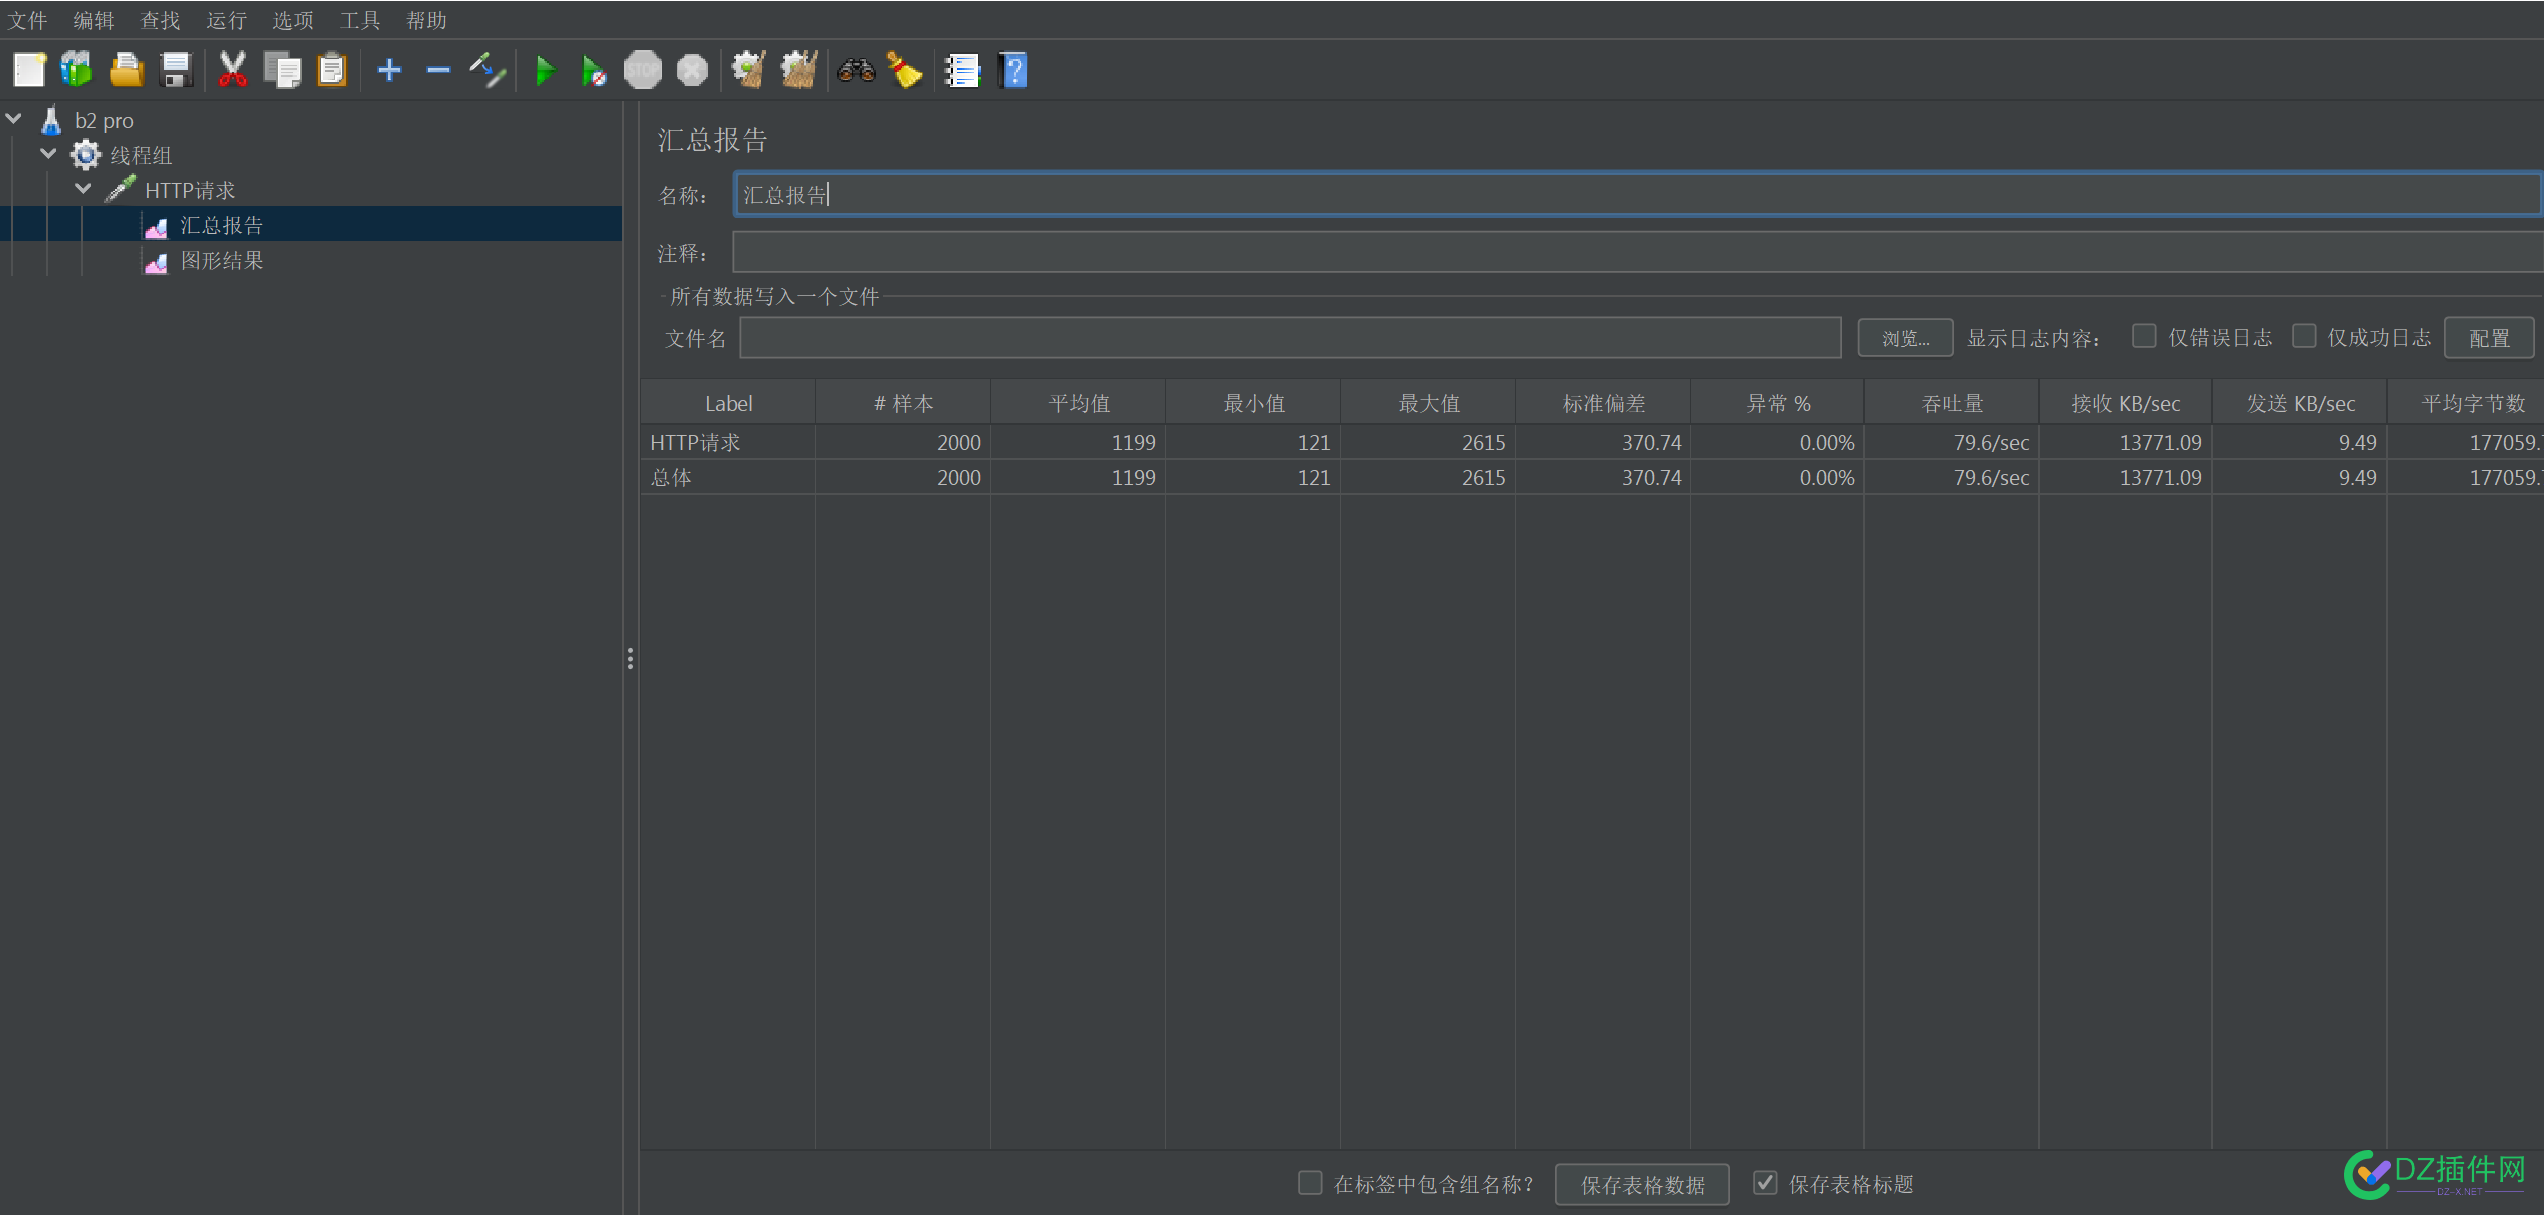Click the b2 pro test plan flask icon
The width and height of the screenshot is (2544, 1215).
51,120
